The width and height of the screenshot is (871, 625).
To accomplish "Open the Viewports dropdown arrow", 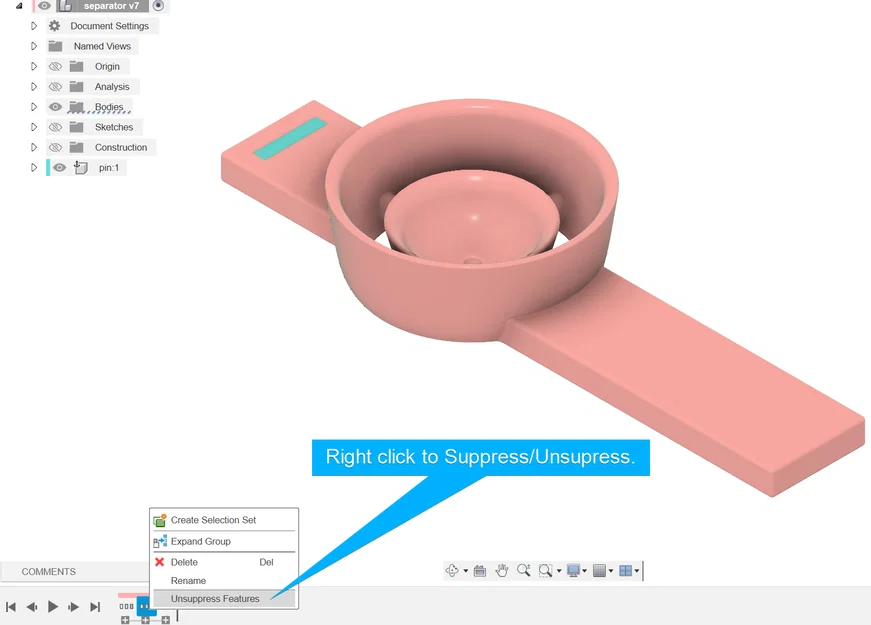I will tap(637, 571).
